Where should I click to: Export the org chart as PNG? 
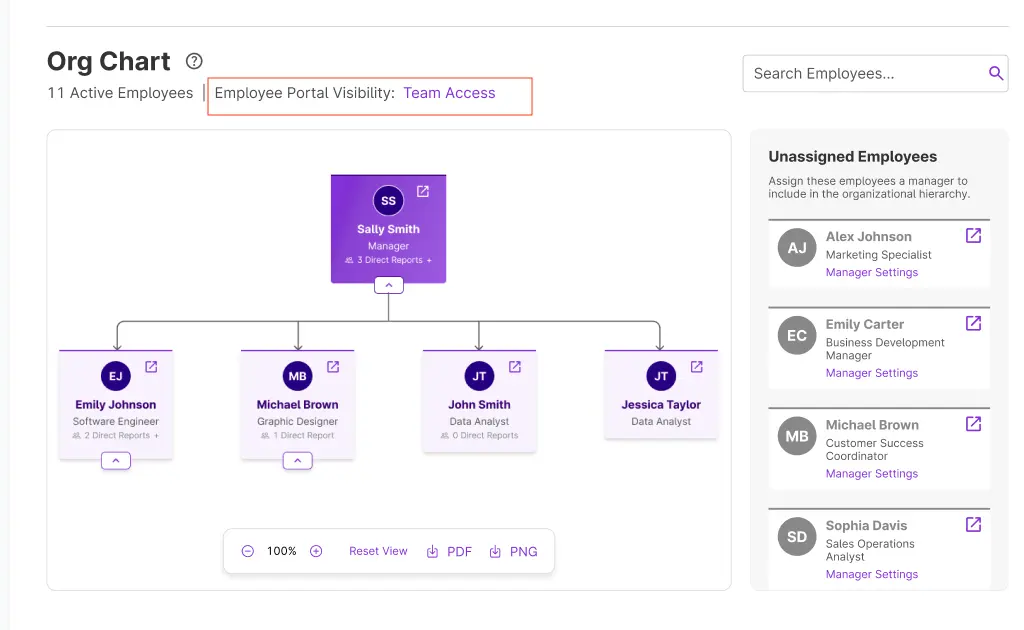click(x=514, y=550)
